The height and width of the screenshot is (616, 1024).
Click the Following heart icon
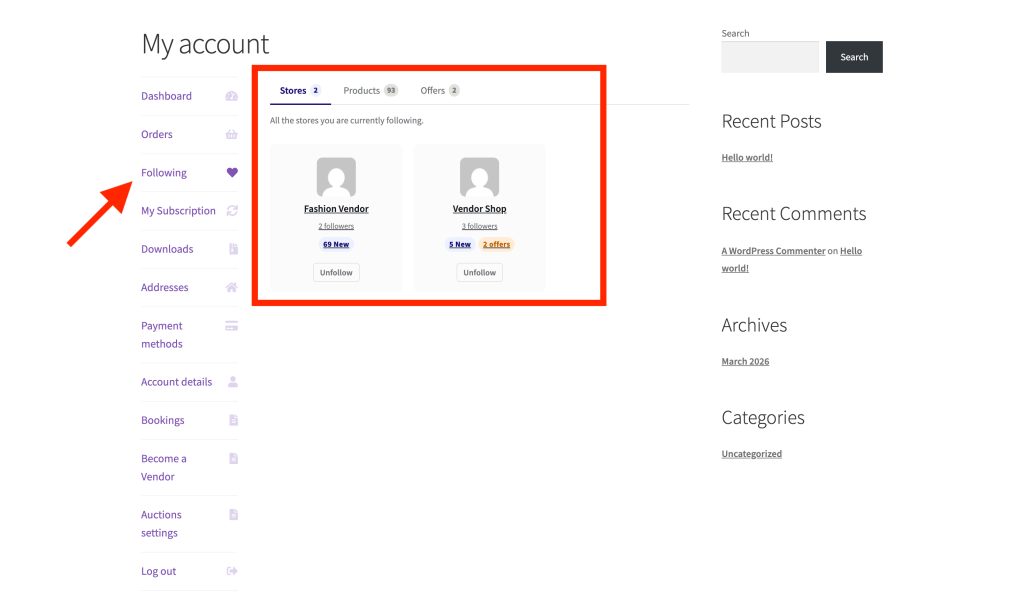pos(232,172)
